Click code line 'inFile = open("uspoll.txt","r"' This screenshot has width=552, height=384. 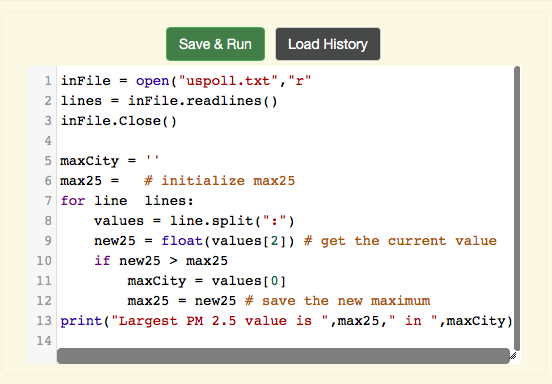pos(186,81)
